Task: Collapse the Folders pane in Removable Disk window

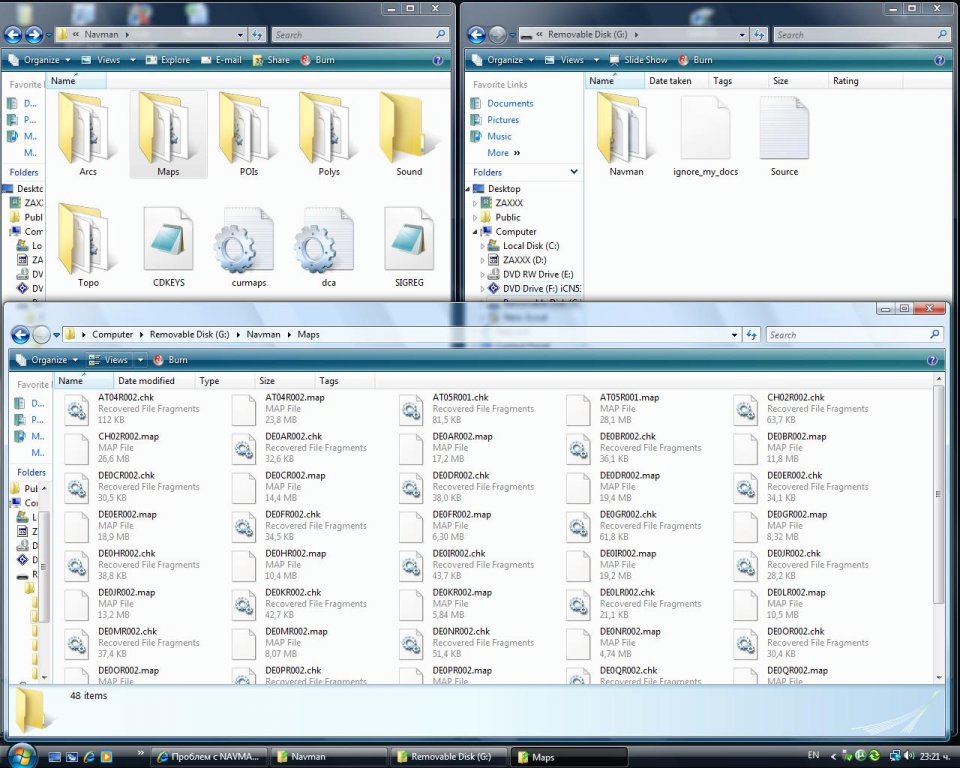Action: [x=574, y=172]
